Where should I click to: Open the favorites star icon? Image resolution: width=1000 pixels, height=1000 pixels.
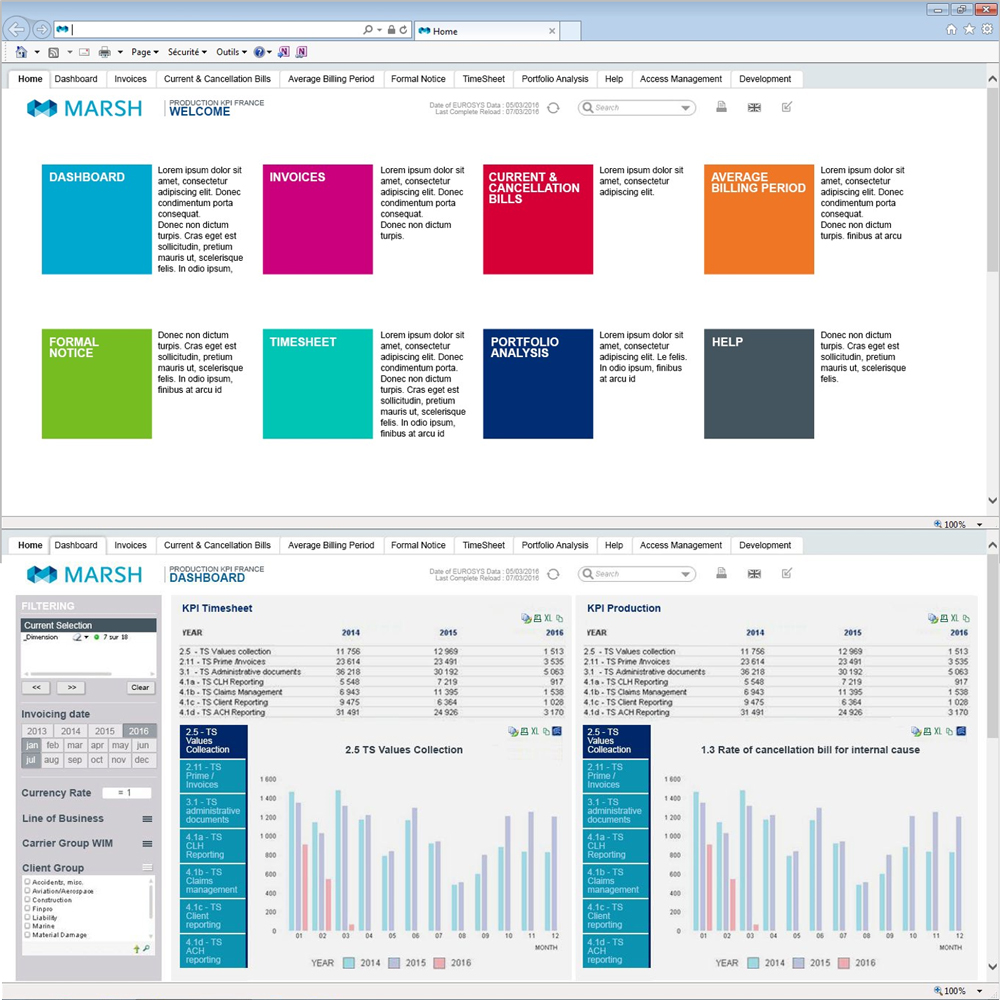(x=969, y=29)
